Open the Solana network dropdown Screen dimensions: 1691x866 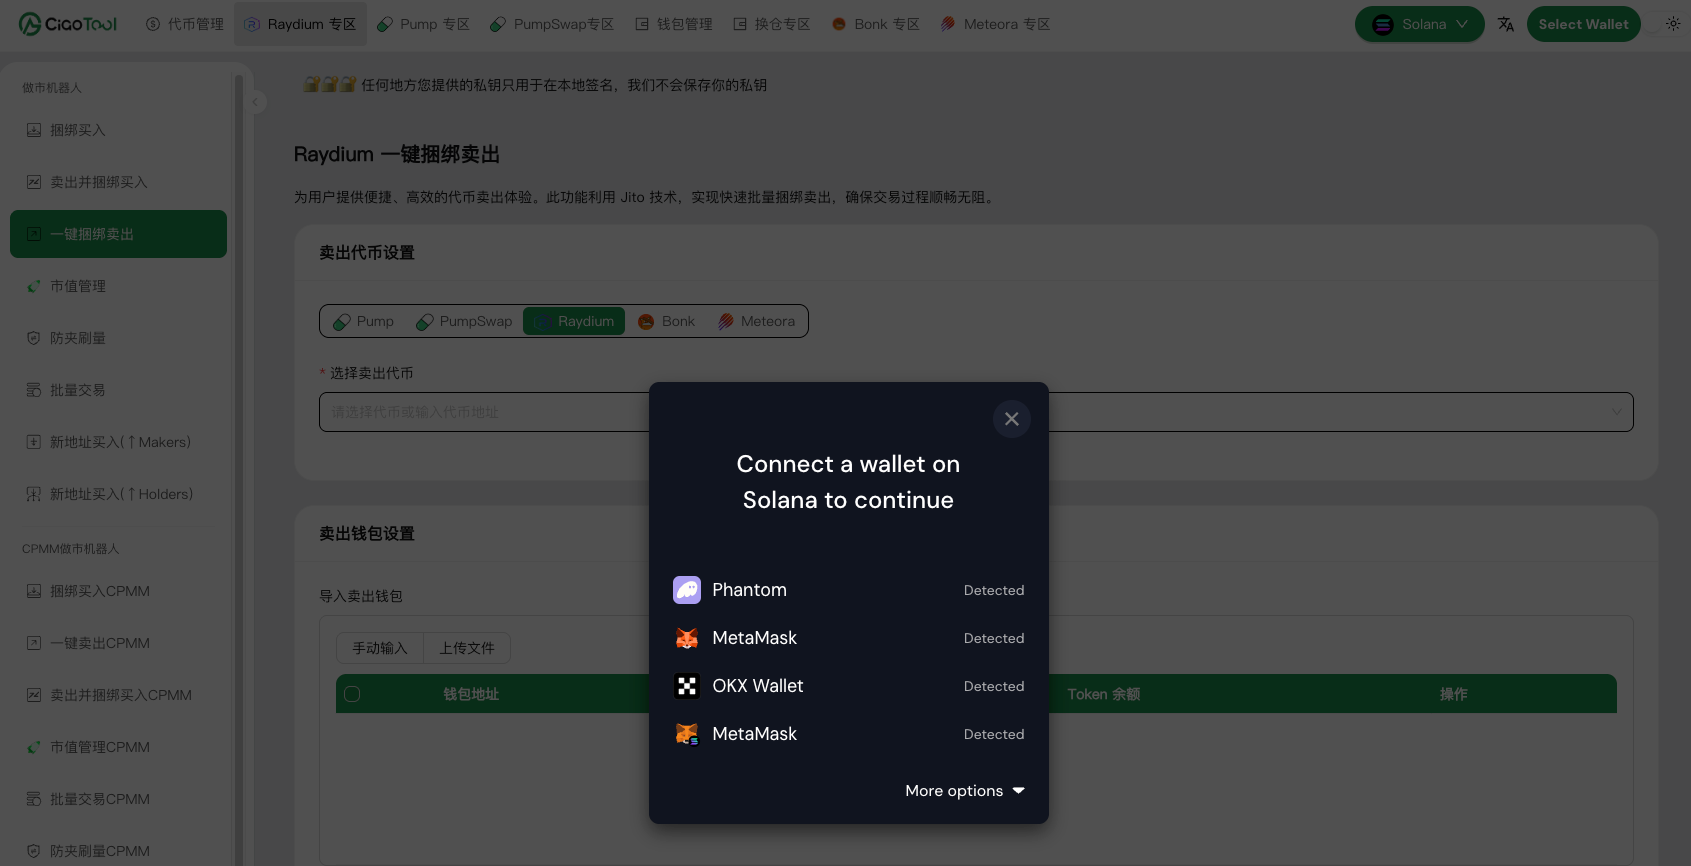[x=1419, y=24]
